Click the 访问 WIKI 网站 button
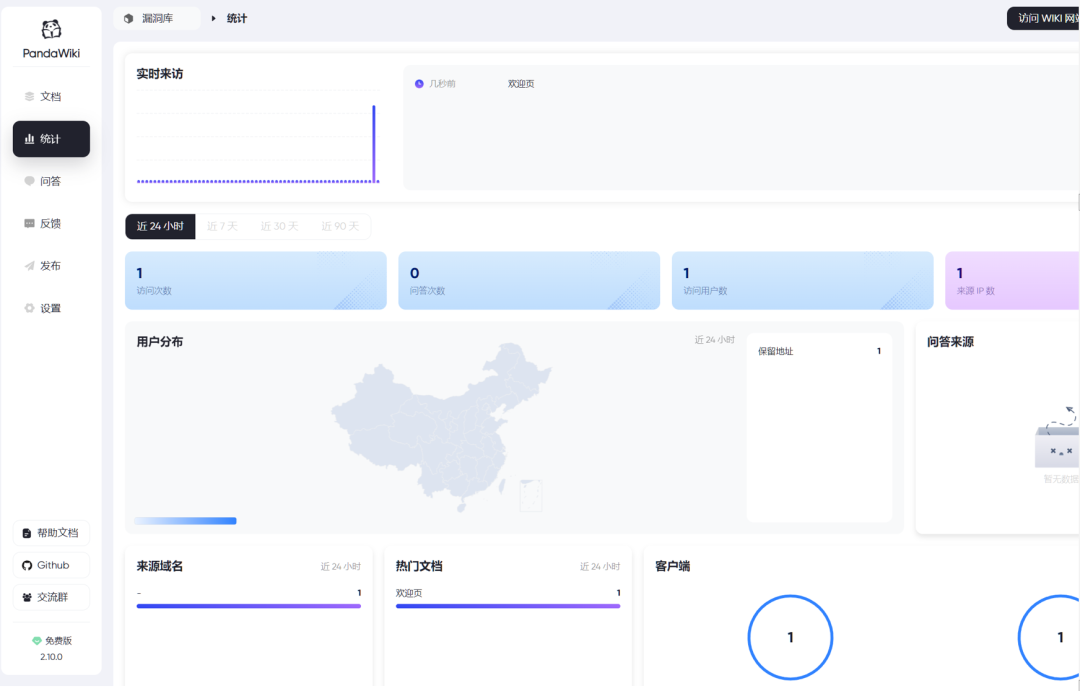 [x=1046, y=18]
